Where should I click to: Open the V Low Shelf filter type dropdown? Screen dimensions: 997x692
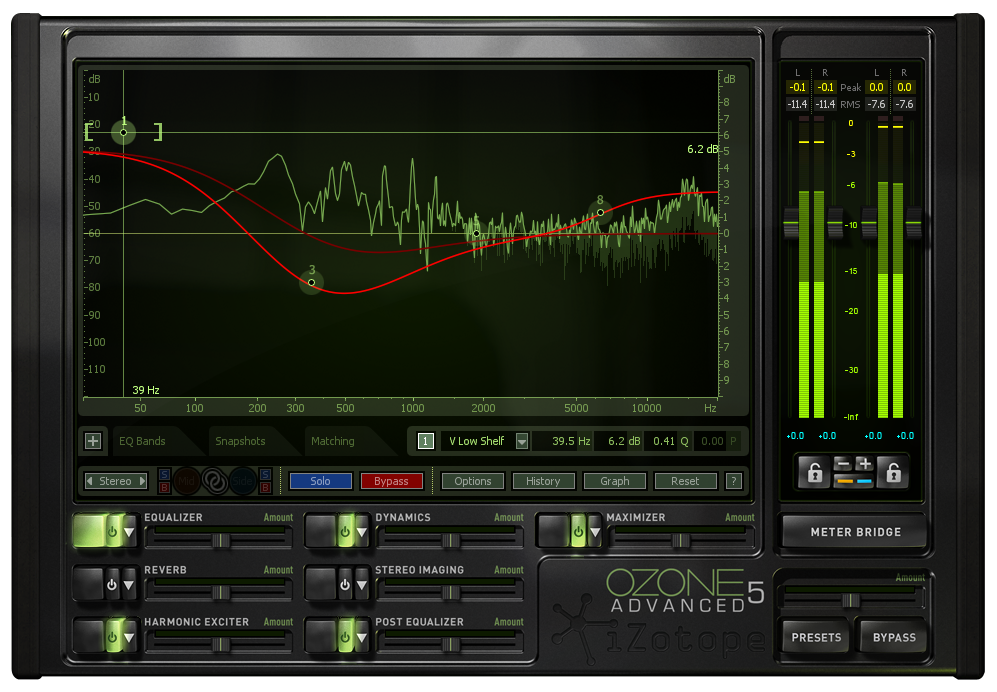(x=522, y=441)
